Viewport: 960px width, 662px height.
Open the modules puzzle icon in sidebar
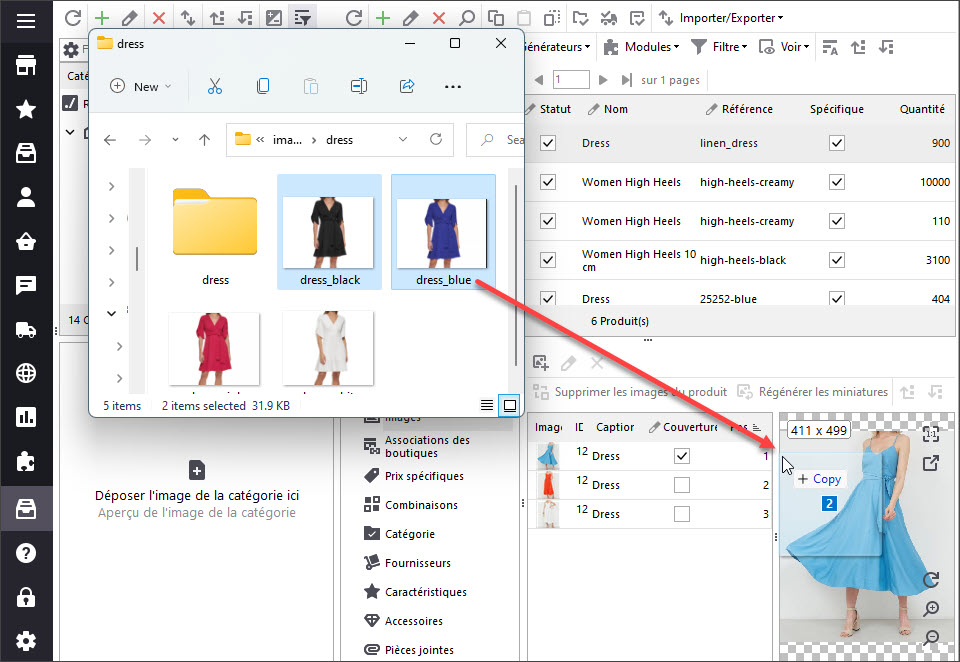26,461
